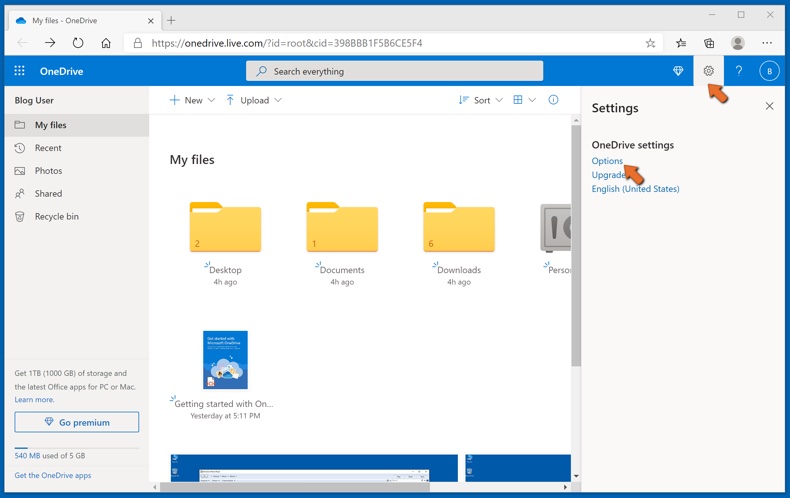
Task: Click the premium diamond icon in header
Action: pyautogui.click(x=678, y=71)
